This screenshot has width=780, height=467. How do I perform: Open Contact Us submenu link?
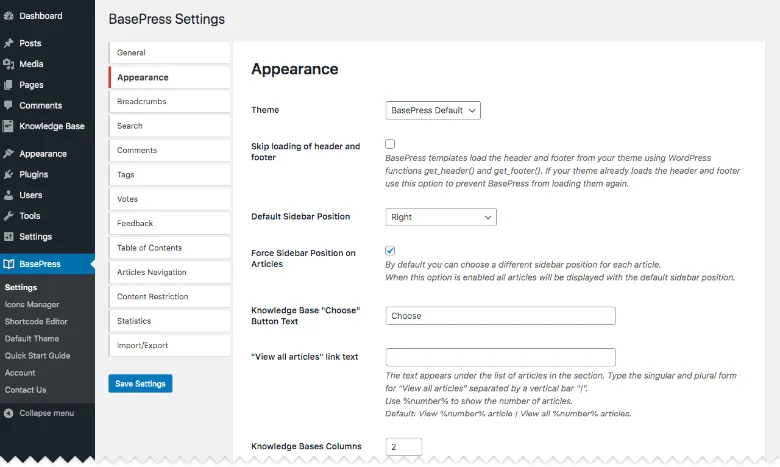(x=25, y=390)
